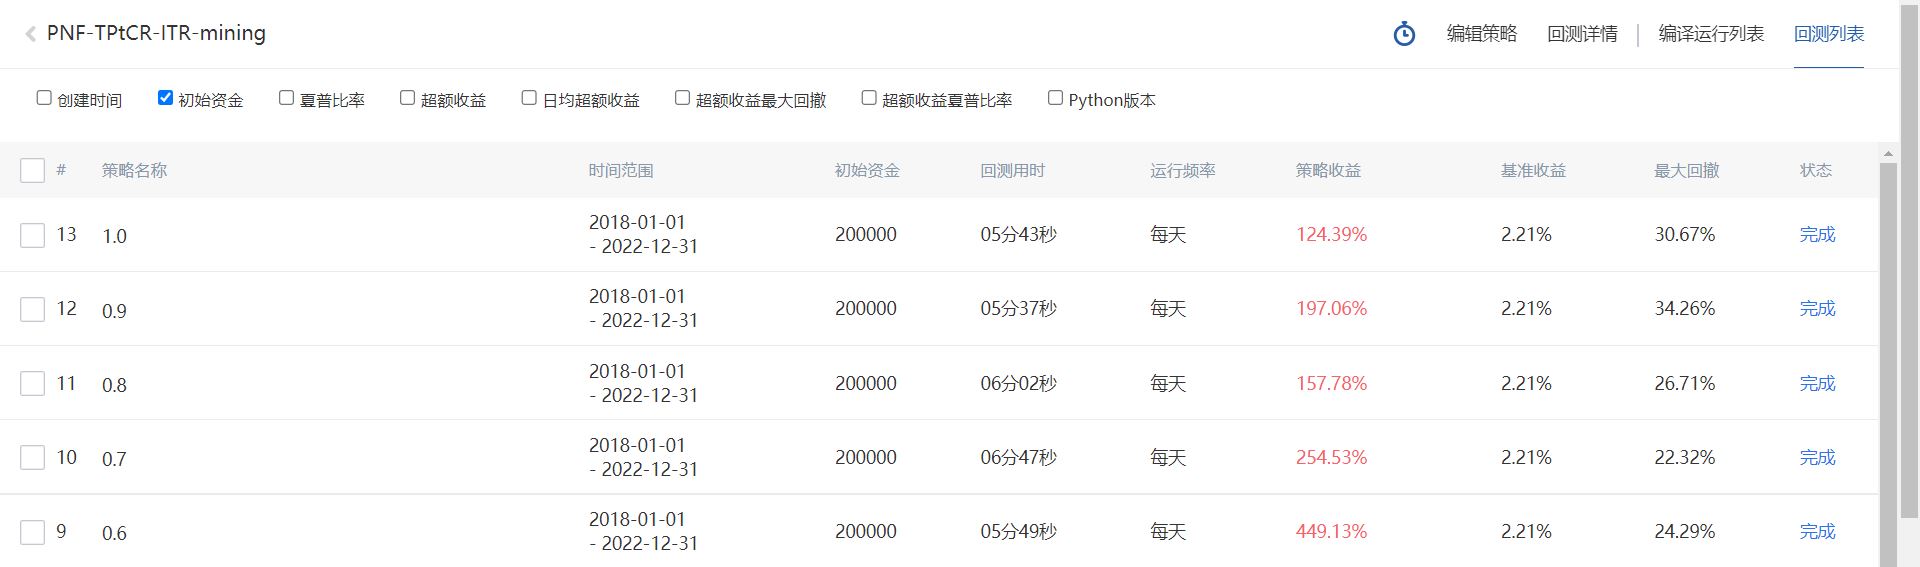Select all rows with header checkbox

point(32,170)
